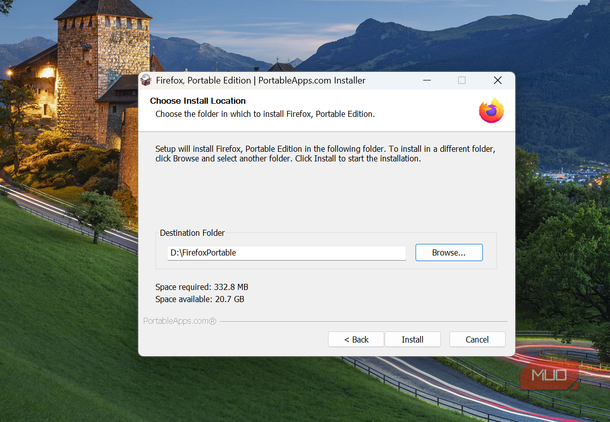Close the installer window with X

tap(498, 80)
